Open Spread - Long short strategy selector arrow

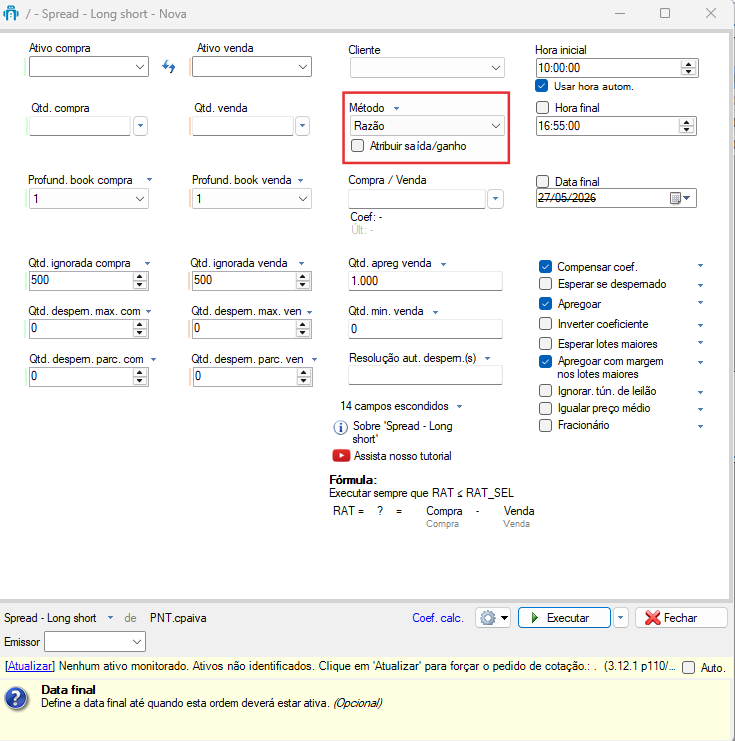(x=110, y=618)
